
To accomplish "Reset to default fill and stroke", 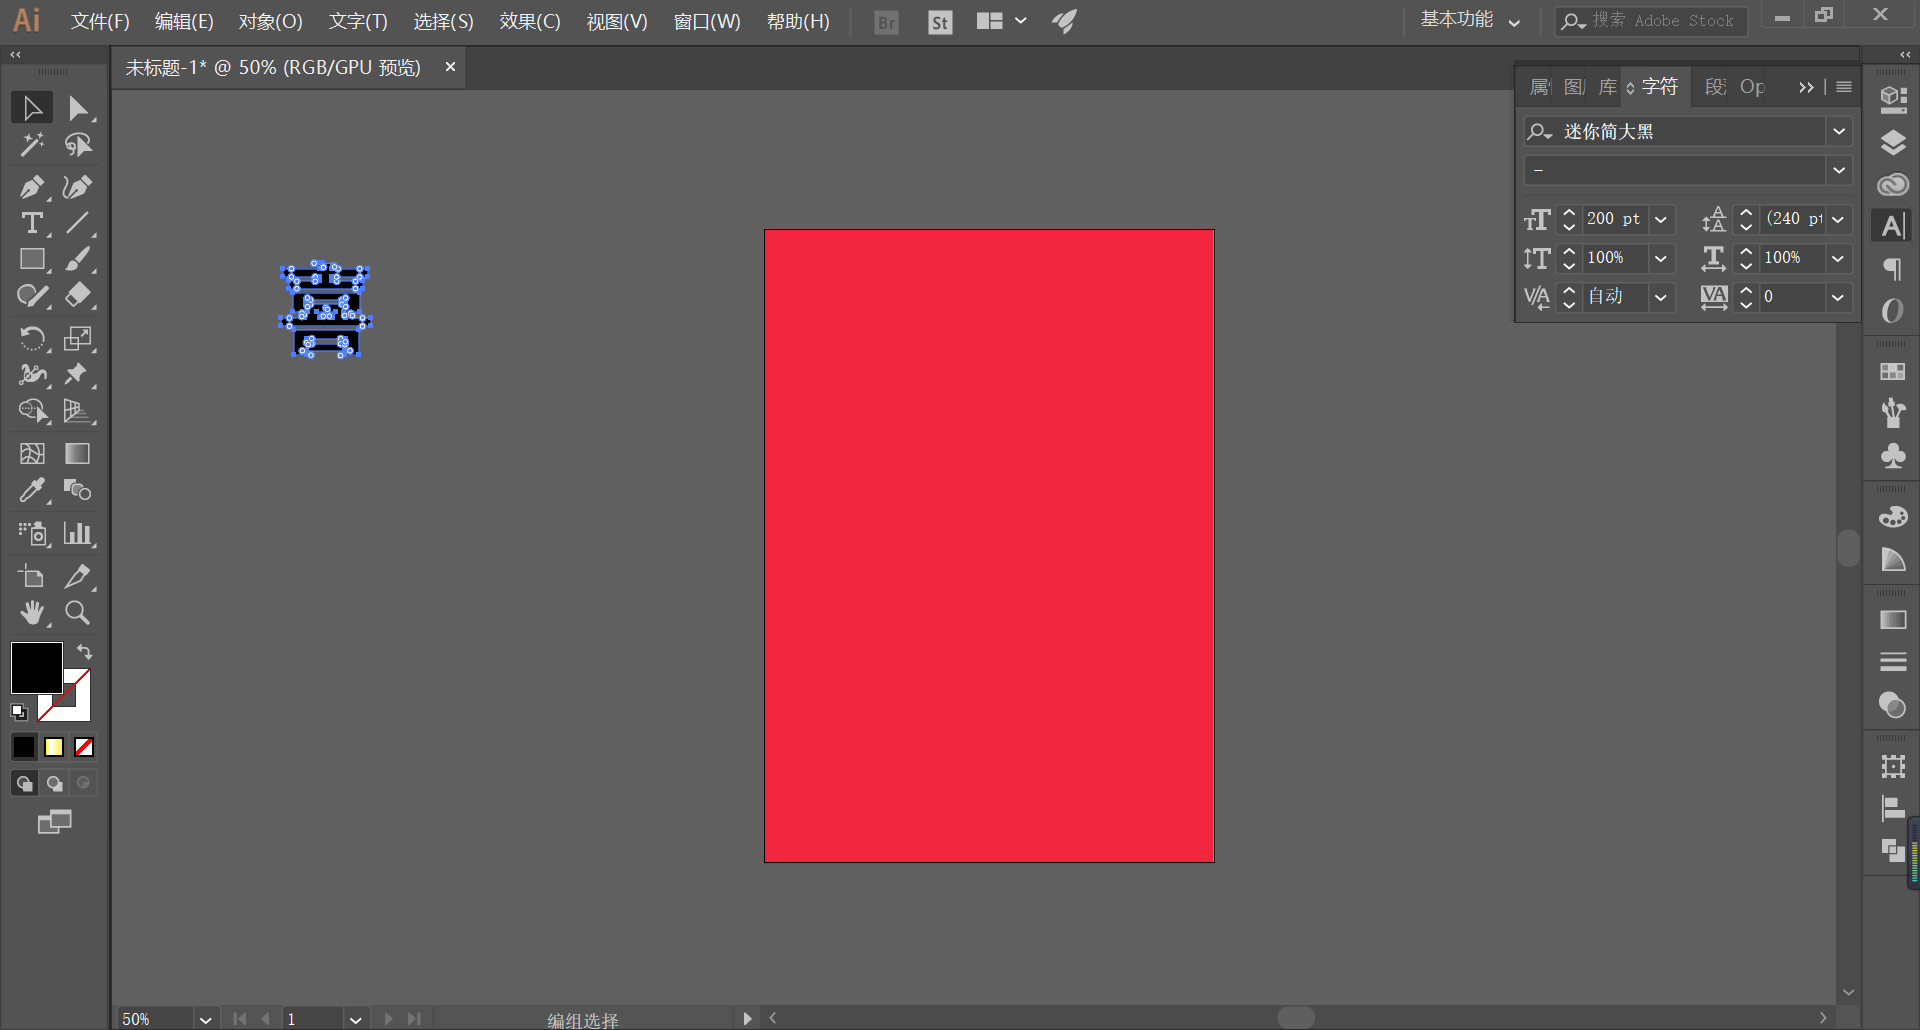I will pos(19,712).
